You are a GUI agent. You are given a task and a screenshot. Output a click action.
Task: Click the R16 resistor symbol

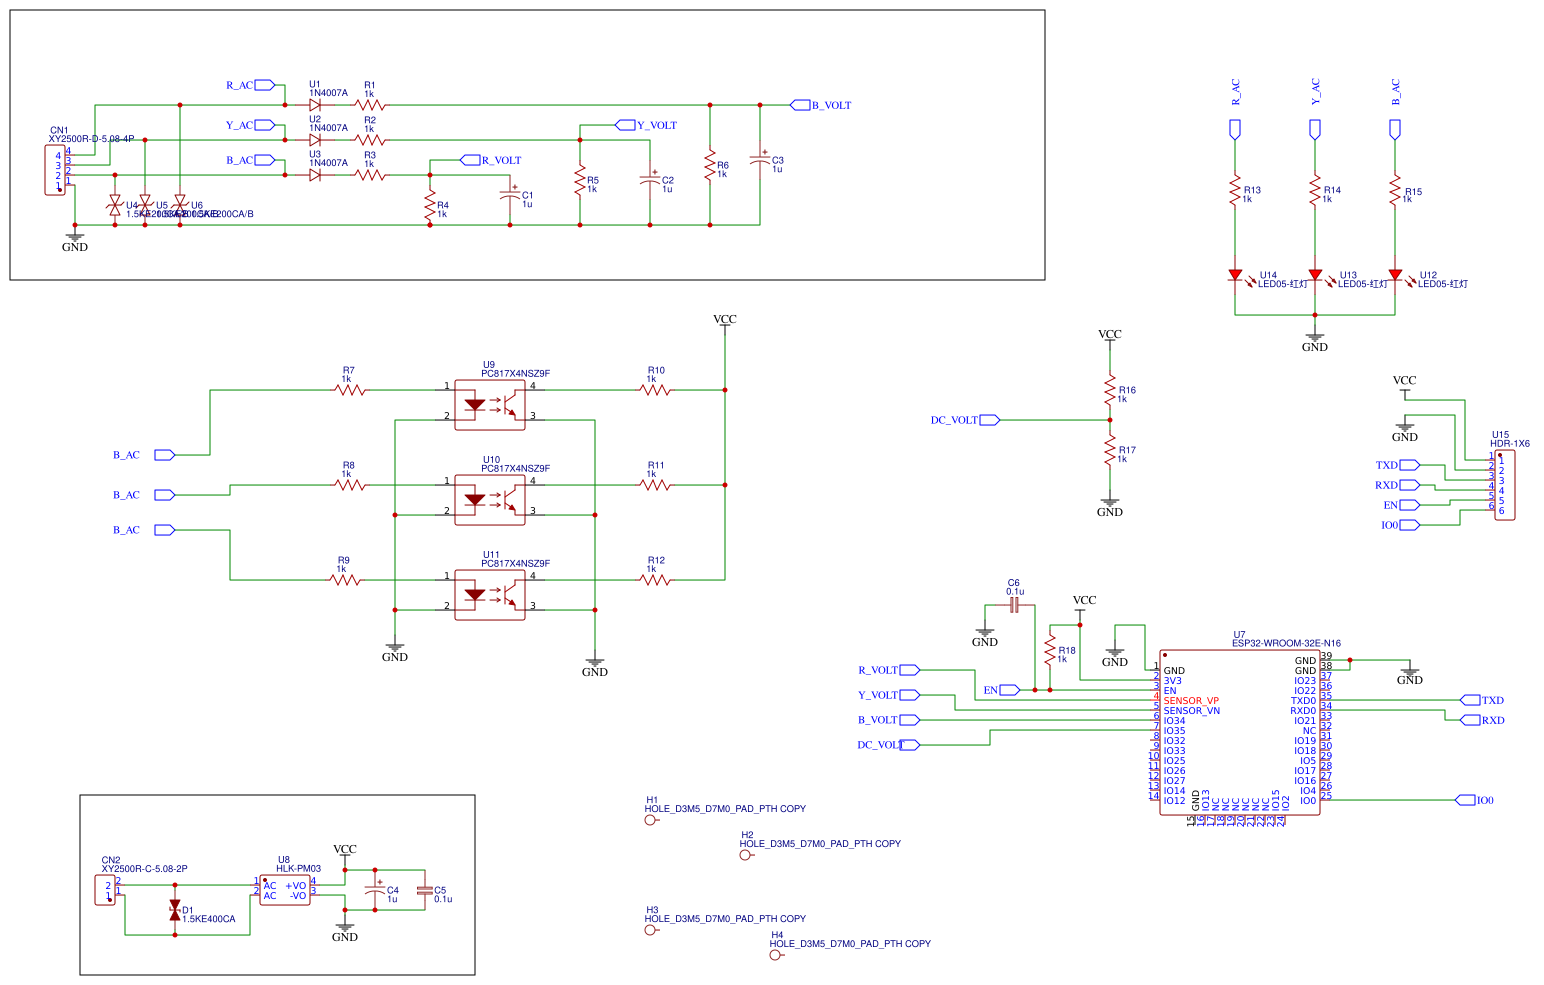1110,390
